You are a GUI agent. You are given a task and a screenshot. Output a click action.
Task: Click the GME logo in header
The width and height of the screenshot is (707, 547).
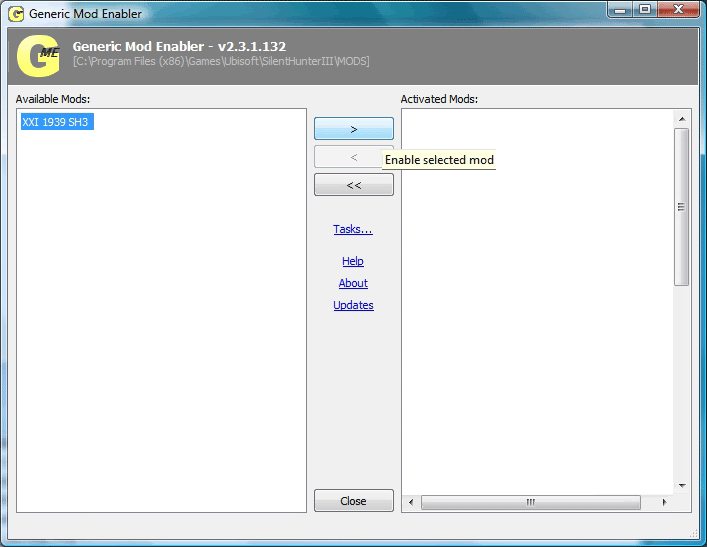(38, 56)
